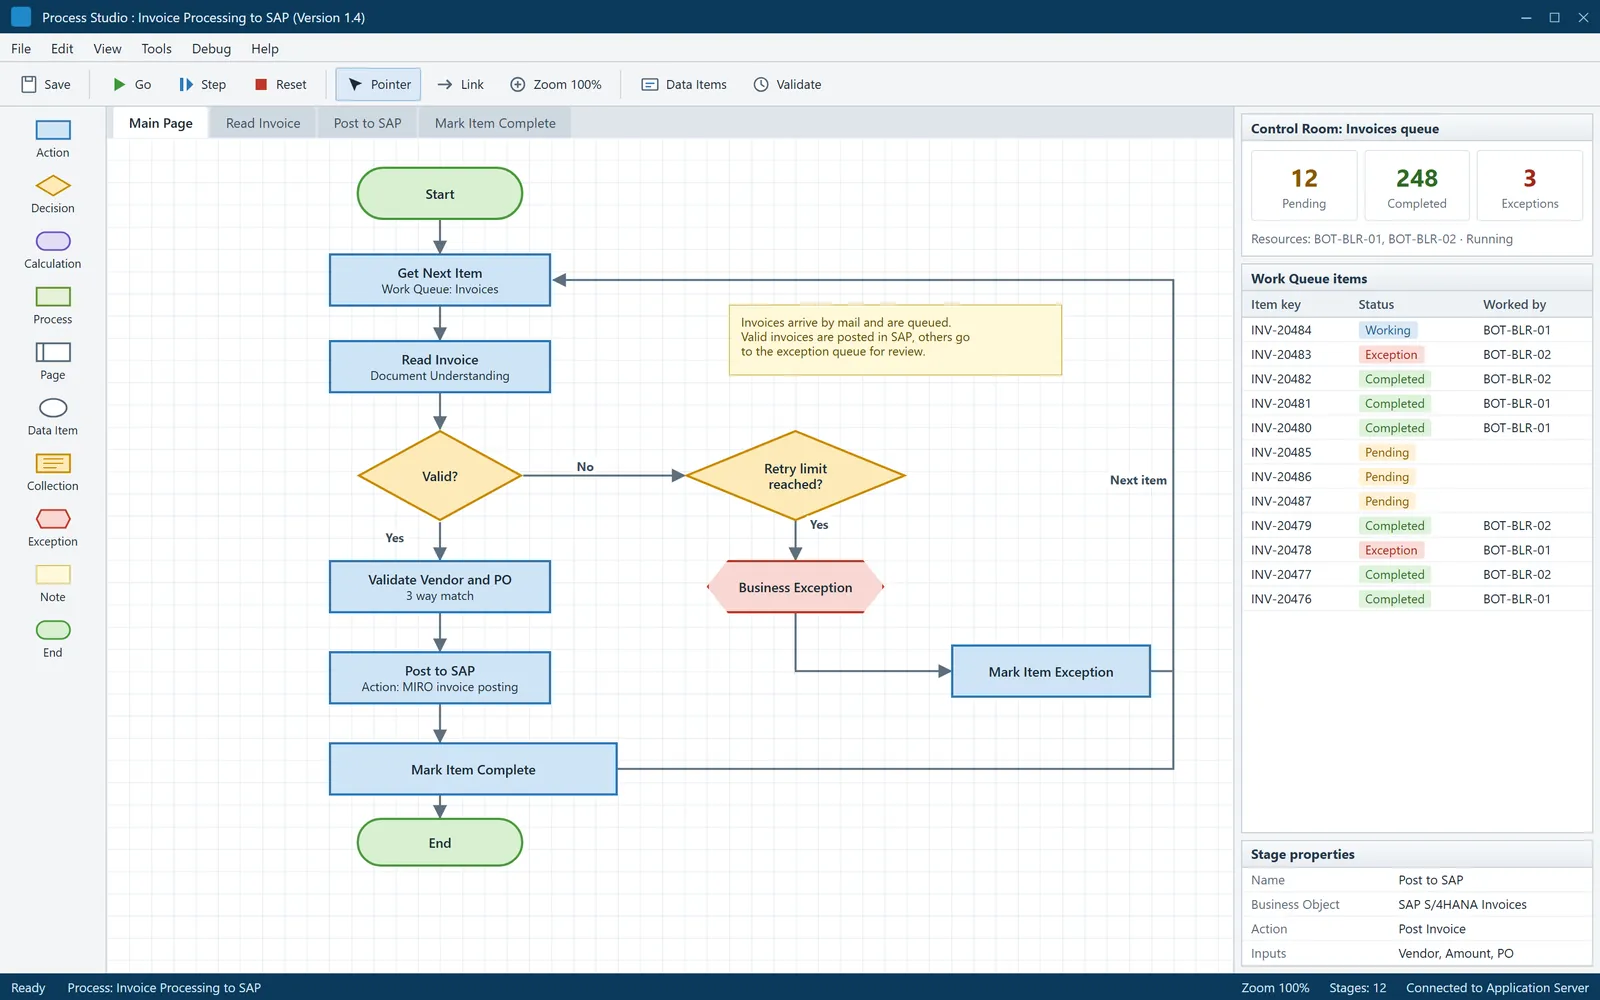Screen dimensions: 1600x1000
Task: Run the process with Go
Action: coord(132,85)
